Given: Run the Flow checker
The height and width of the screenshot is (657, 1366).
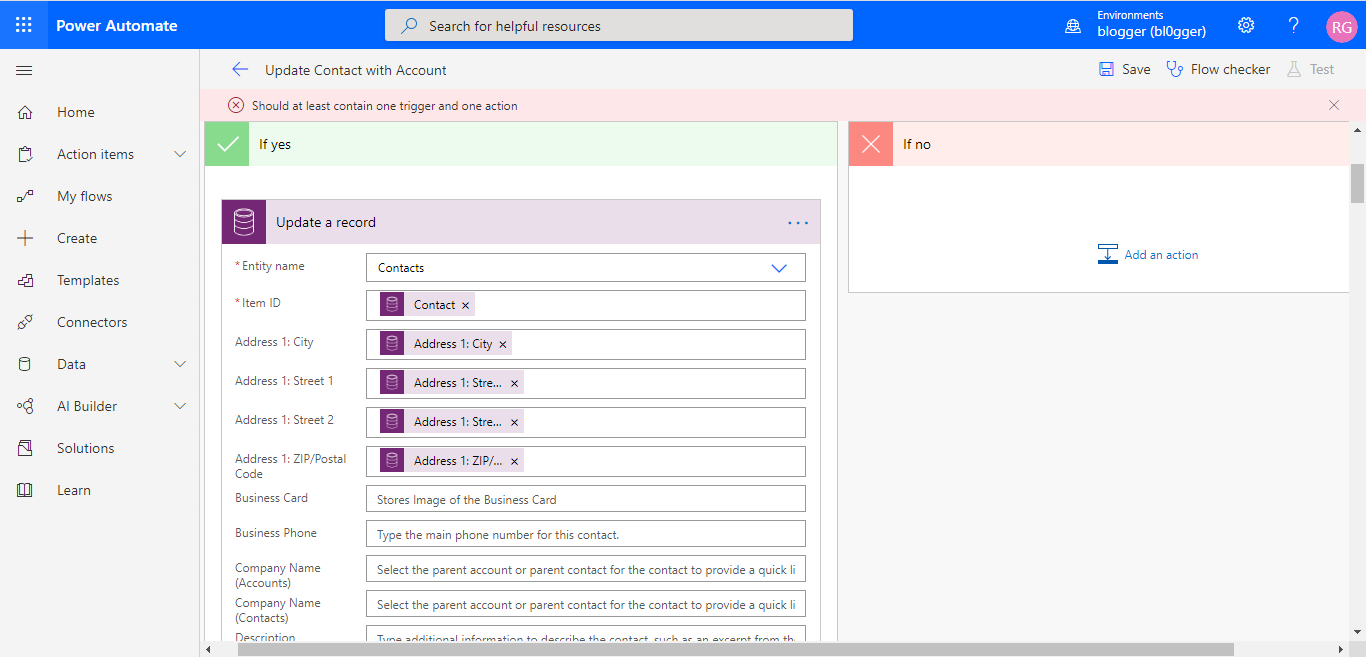Looking at the screenshot, I should coord(1219,69).
